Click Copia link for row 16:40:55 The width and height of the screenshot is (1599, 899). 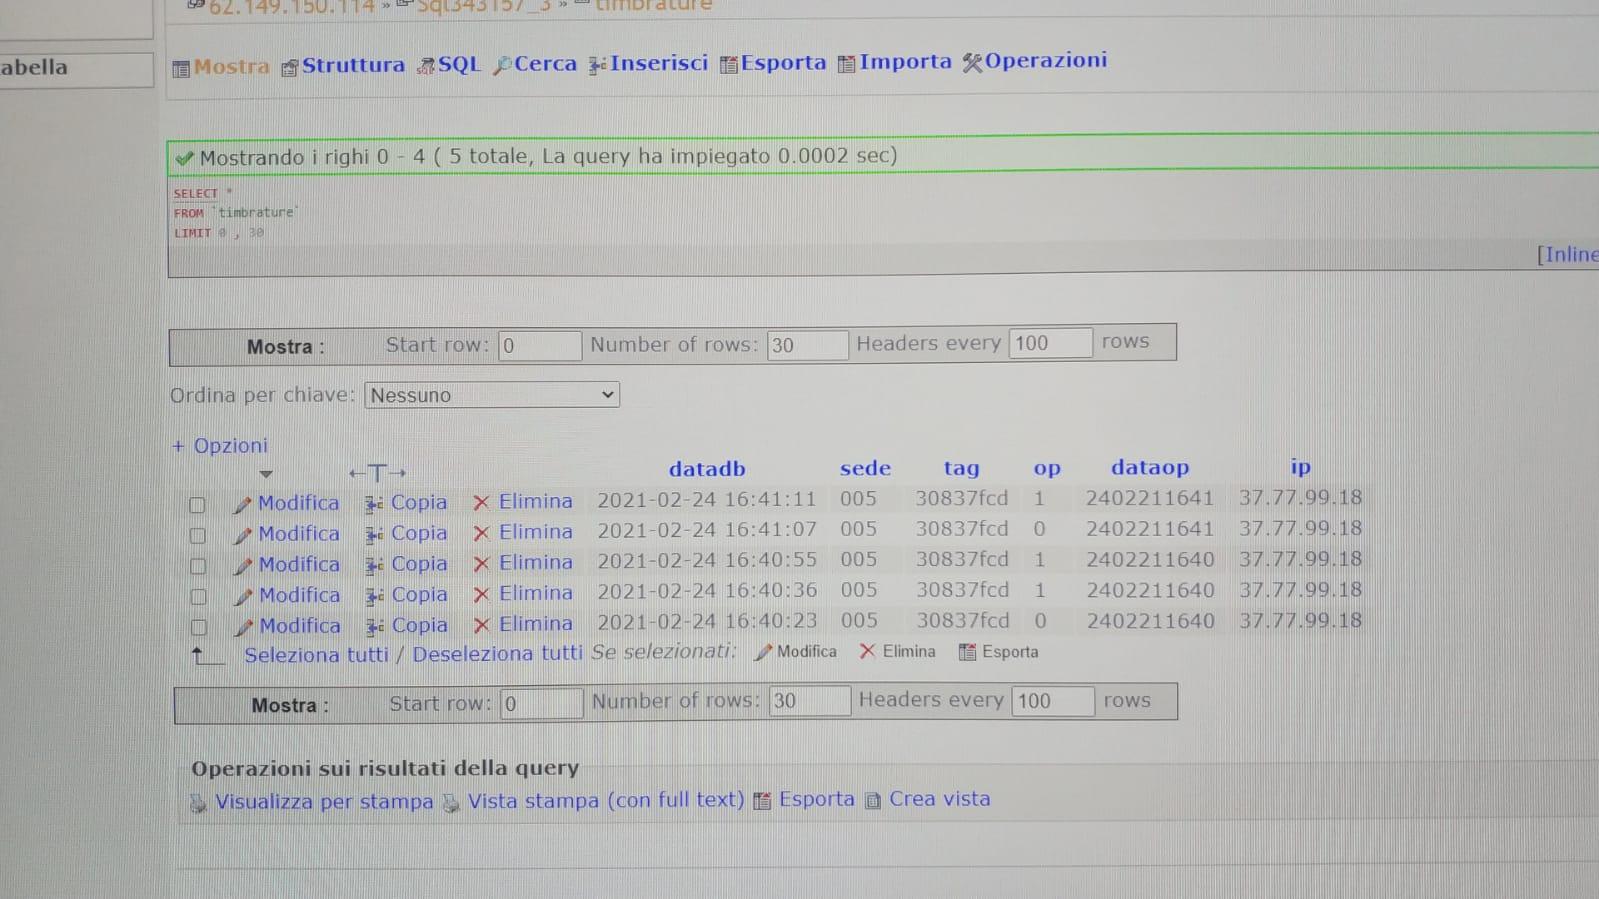coord(419,564)
